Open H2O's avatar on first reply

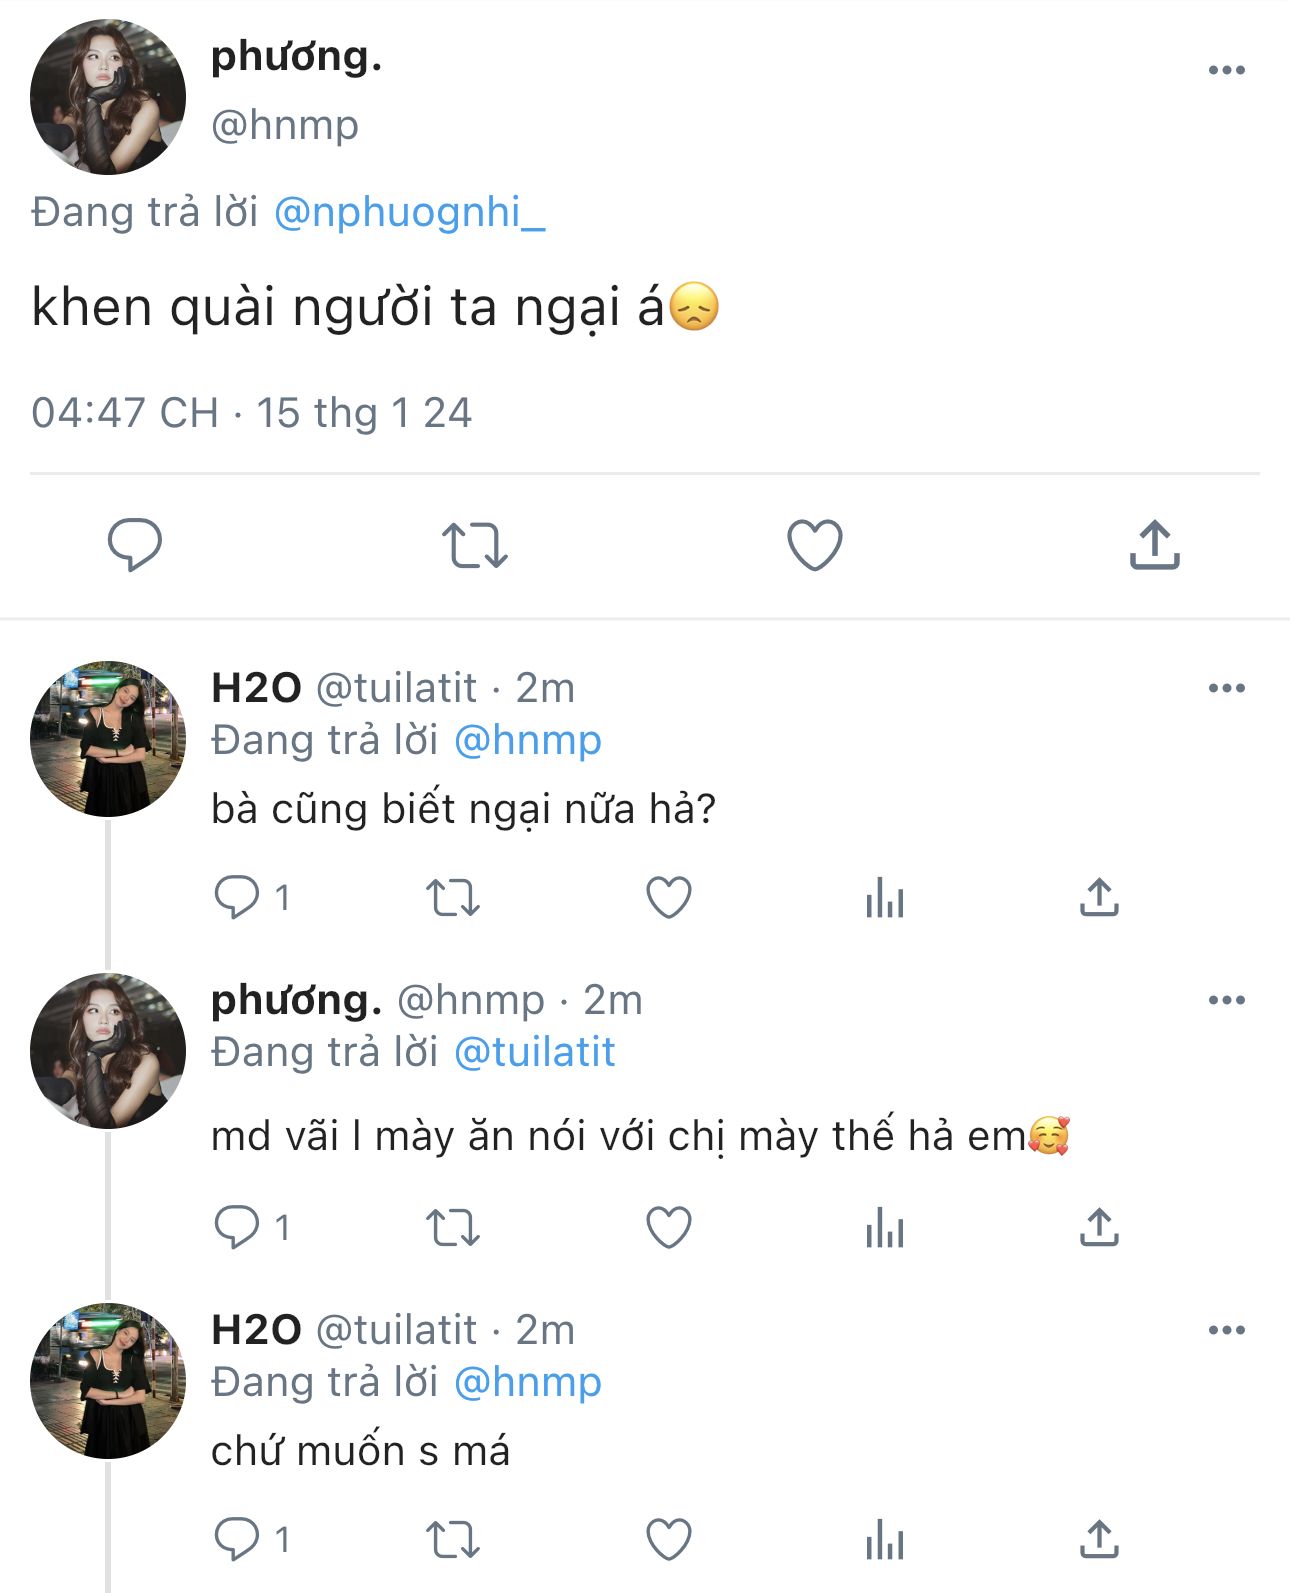[x=108, y=738]
